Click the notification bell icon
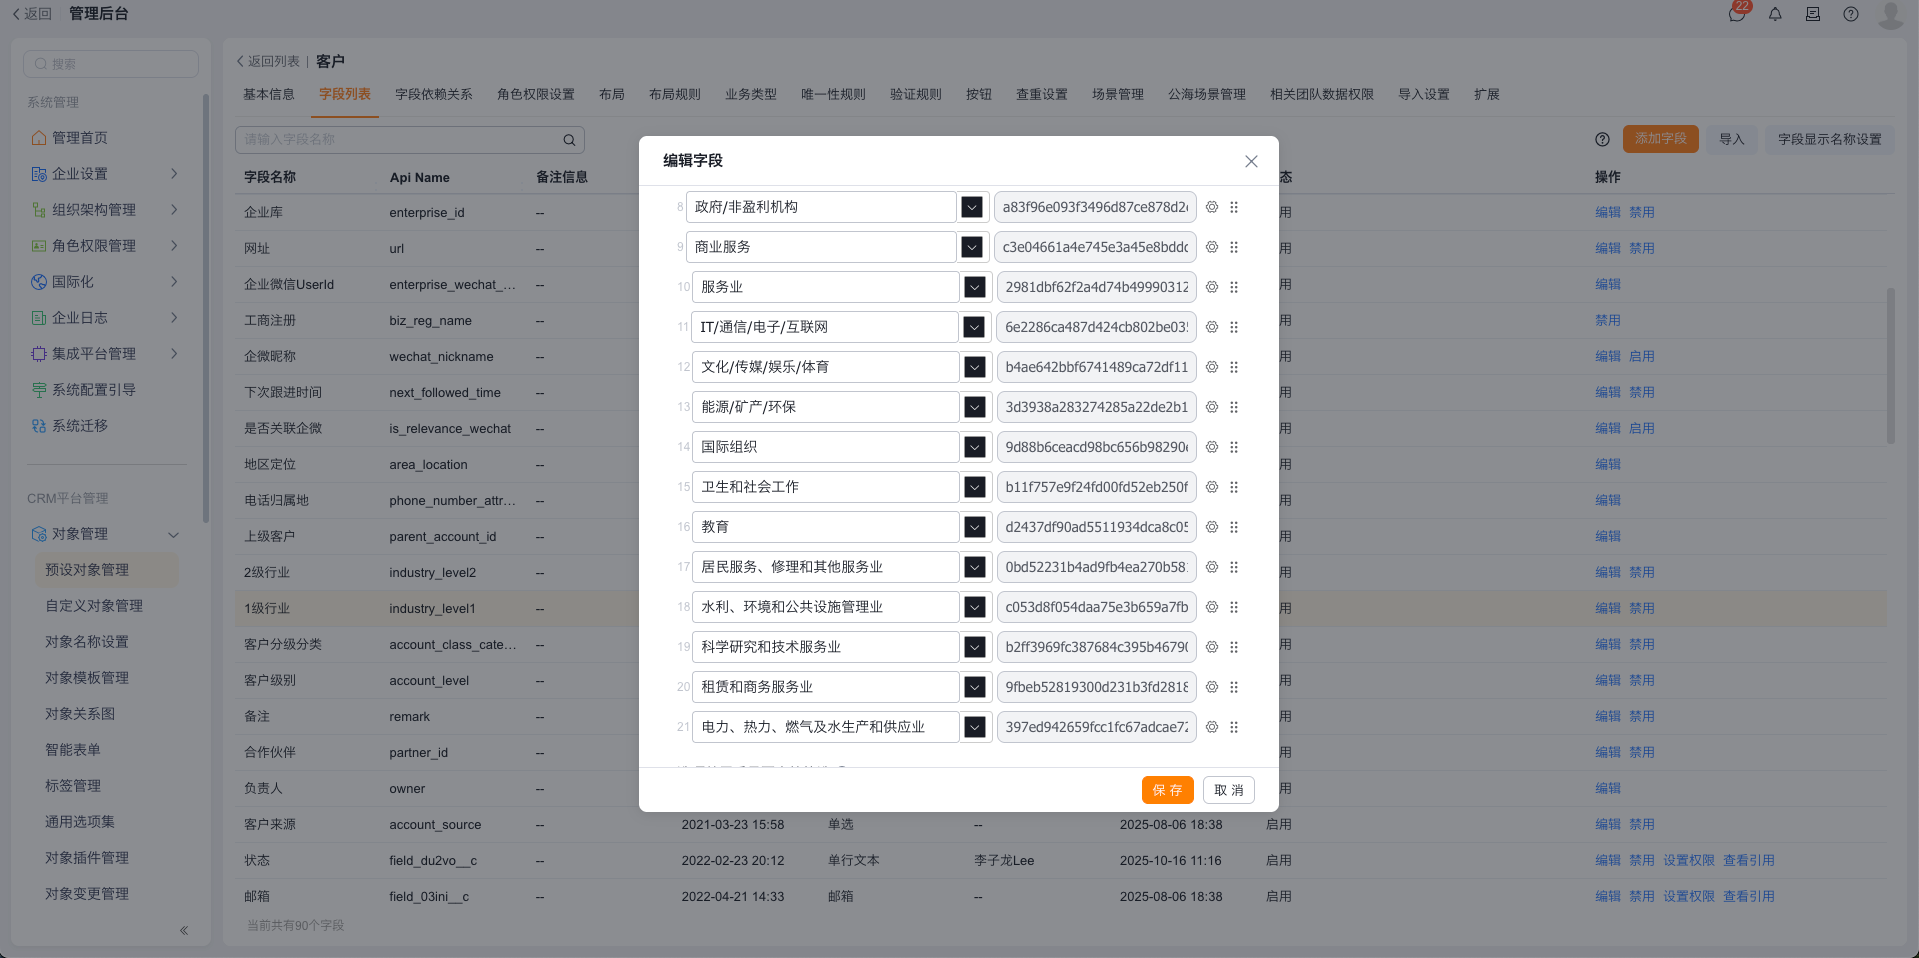Screen dimensions: 1919x958 pyautogui.click(x=1775, y=14)
